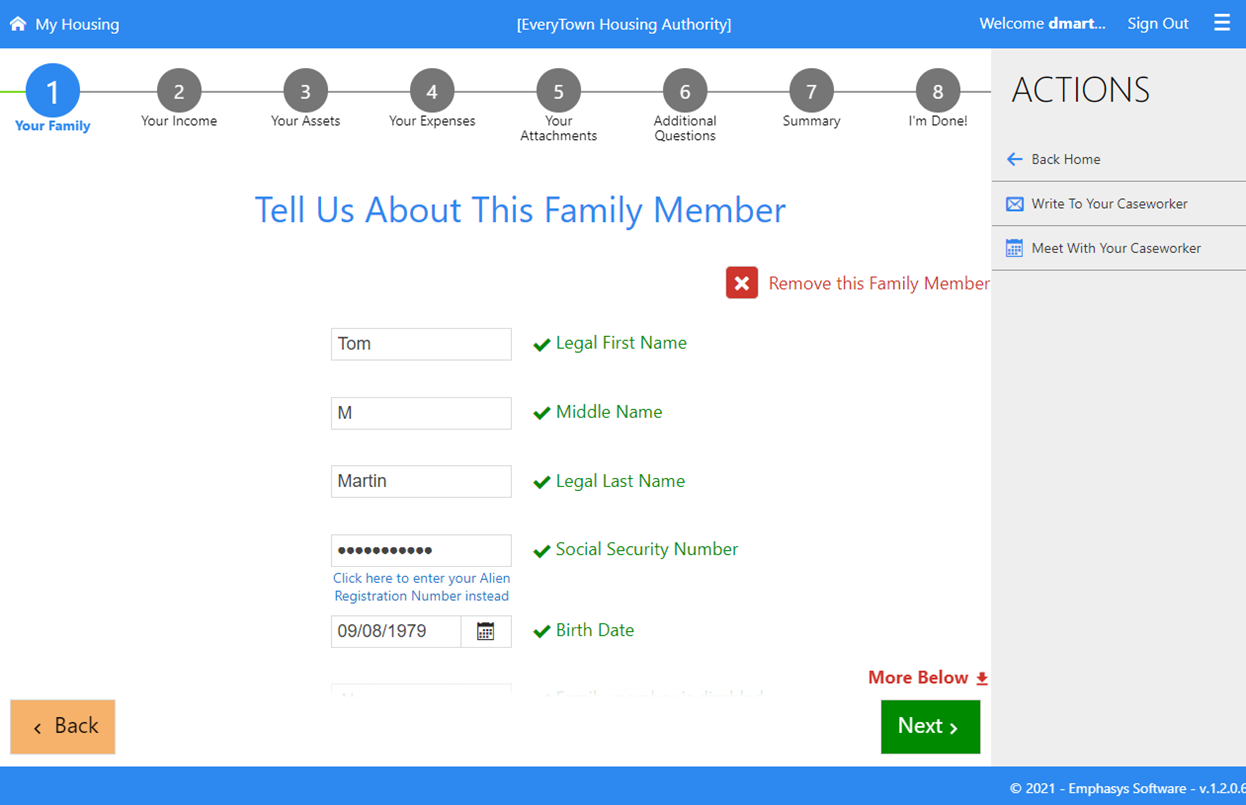Go to step 2 Your Income
Image resolution: width=1246 pixels, height=805 pixels.
coord(179,92)
